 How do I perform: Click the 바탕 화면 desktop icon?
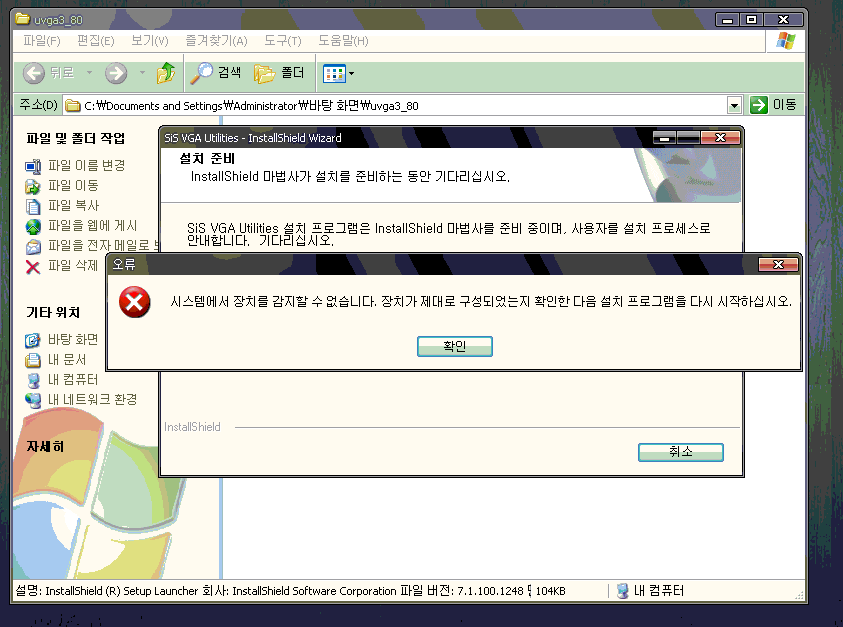(x=33, y=340)
